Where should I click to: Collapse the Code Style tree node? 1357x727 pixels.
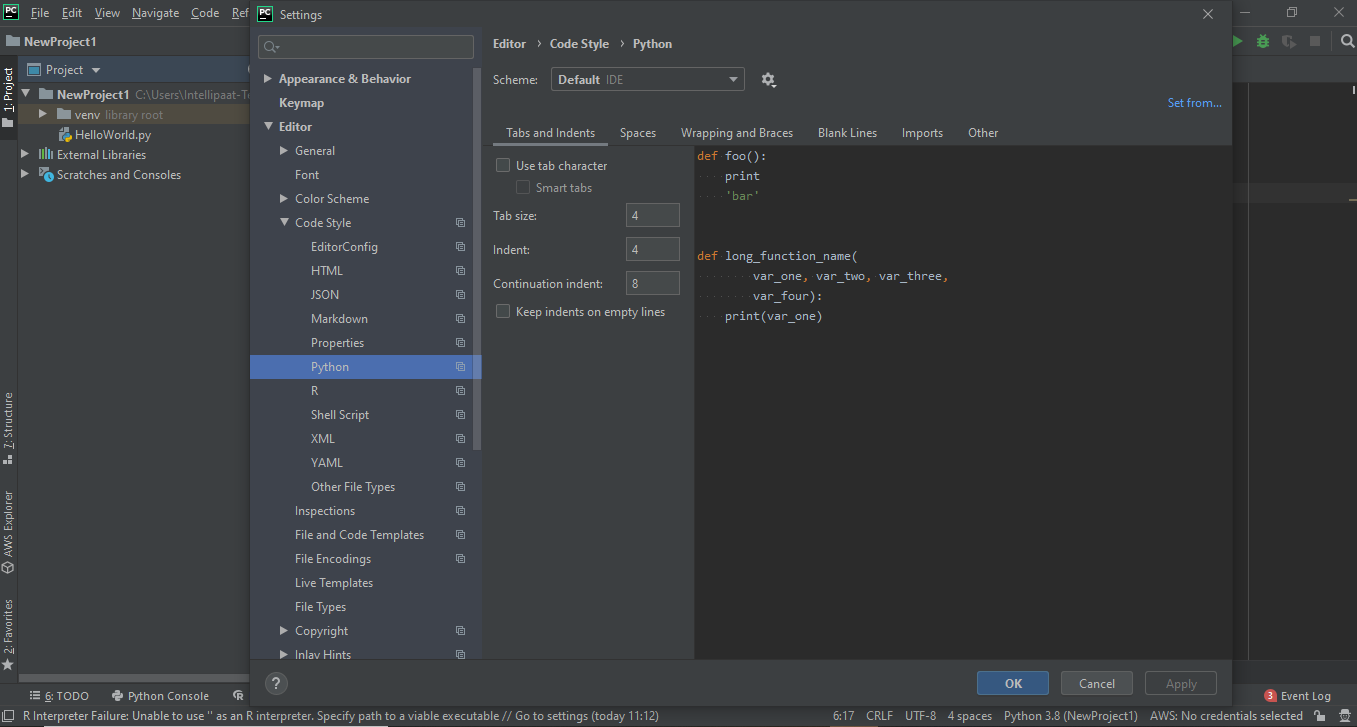click(x=284, y=222)
